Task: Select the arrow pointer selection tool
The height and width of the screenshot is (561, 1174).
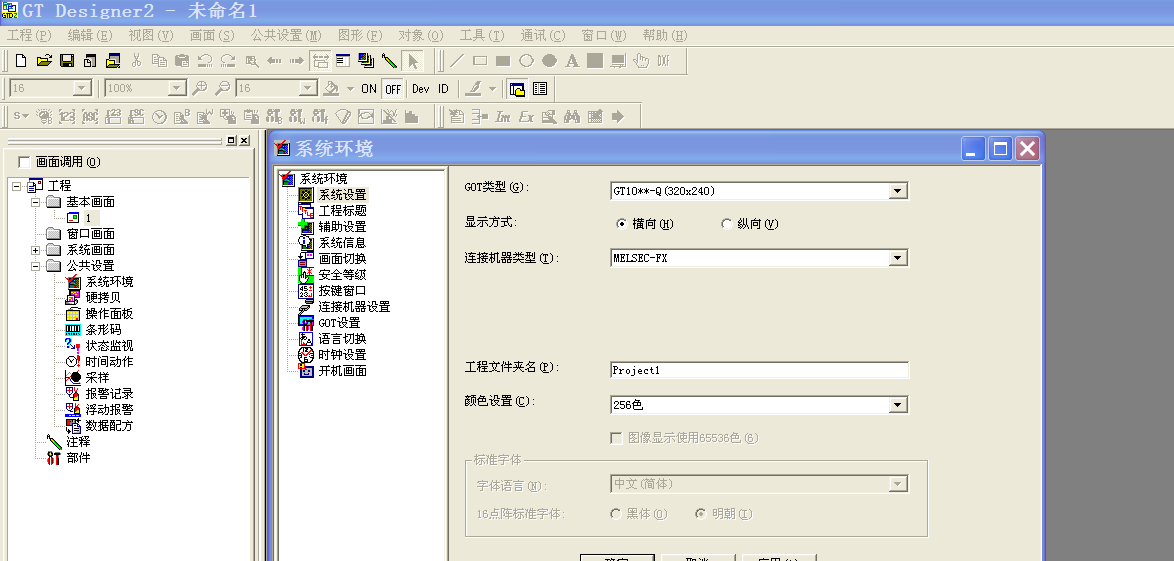Action: (x=413, y=61)
